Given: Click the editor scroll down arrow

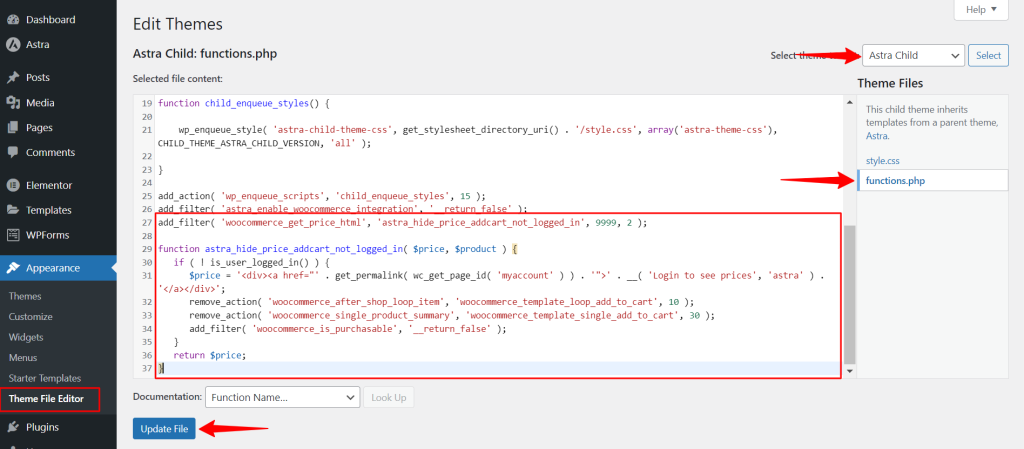Looking at the screenshot, I should click(849, 371).
